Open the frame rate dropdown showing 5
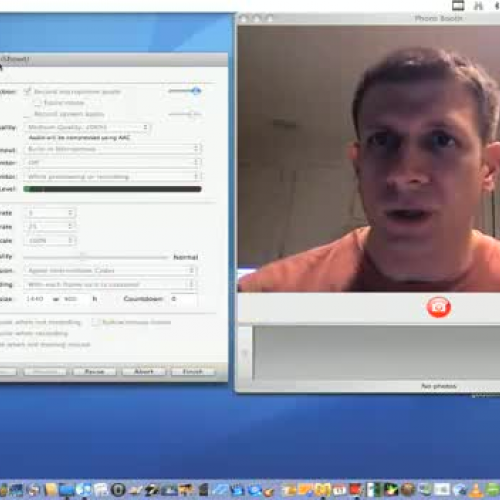The image size is (500, 500). (x=50, y=213)
